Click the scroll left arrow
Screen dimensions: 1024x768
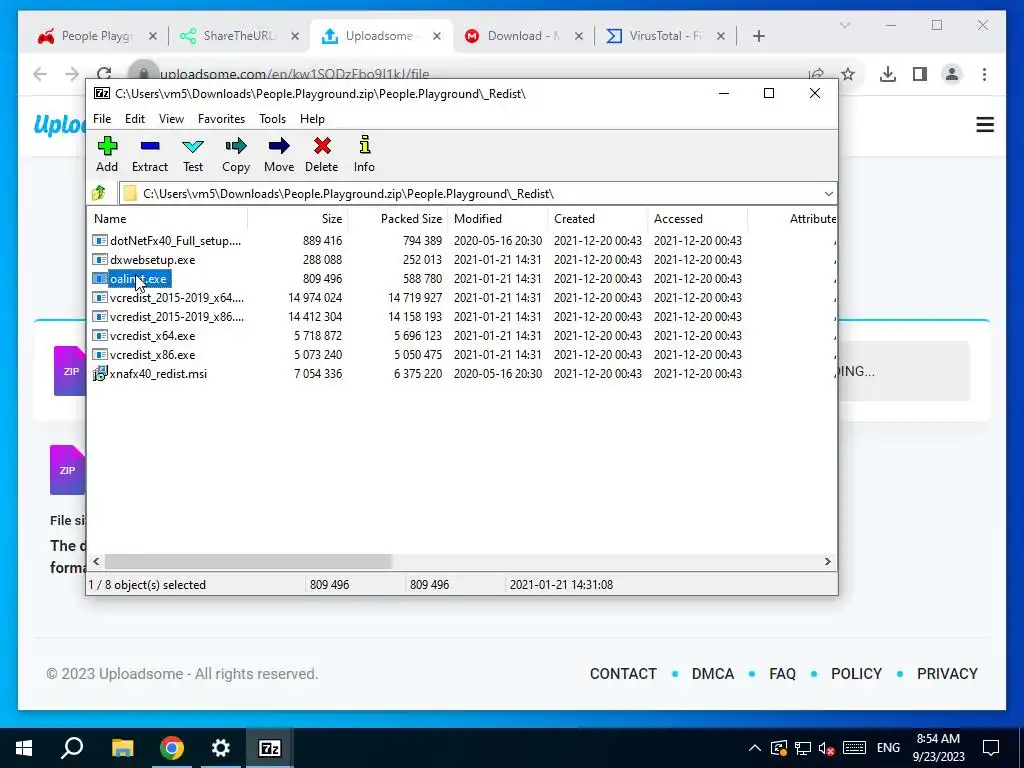coord(97,561)
